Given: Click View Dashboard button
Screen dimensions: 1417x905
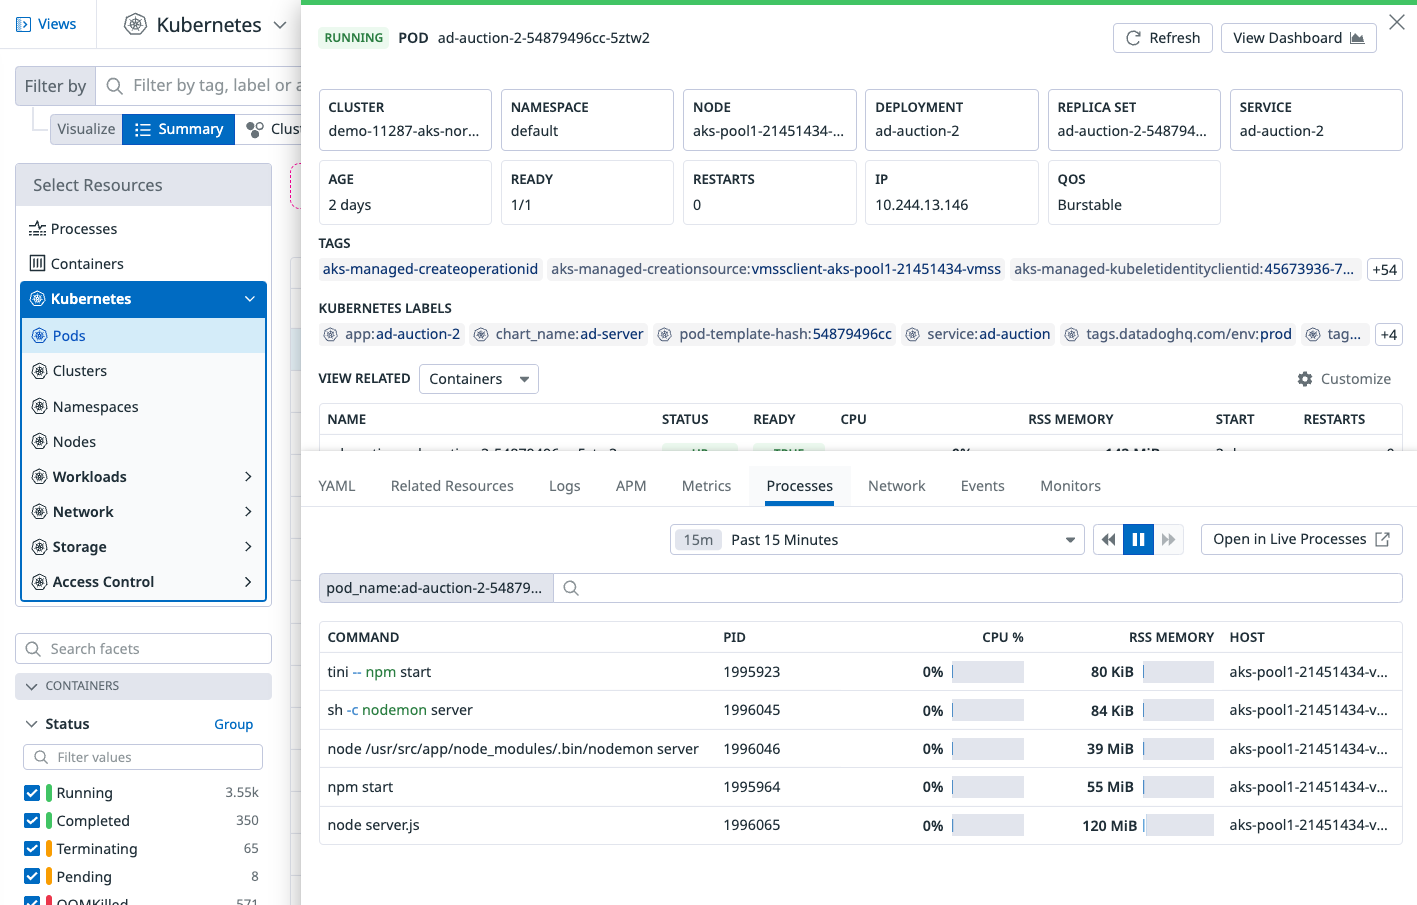Looking at the screenshot, I should [1299, 38].
